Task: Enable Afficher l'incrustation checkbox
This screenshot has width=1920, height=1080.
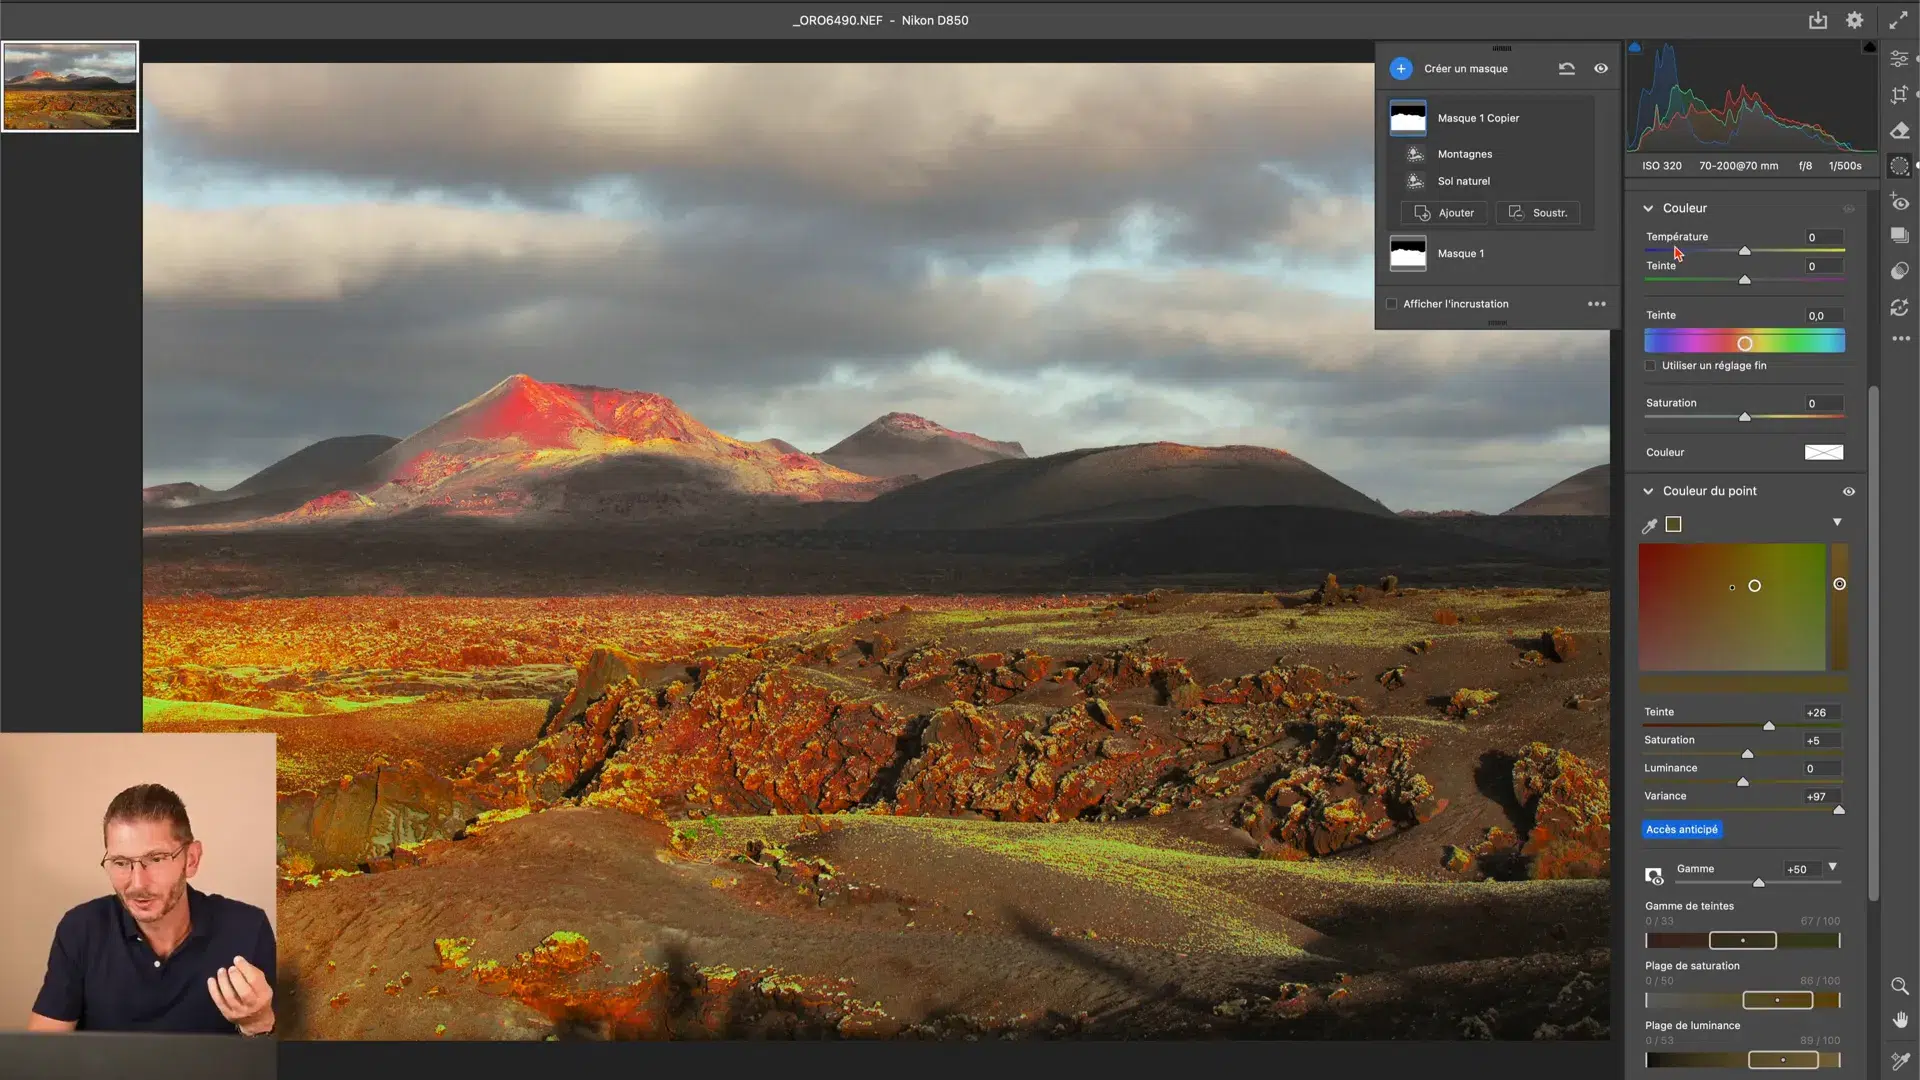Action: tap(1391, 304)
